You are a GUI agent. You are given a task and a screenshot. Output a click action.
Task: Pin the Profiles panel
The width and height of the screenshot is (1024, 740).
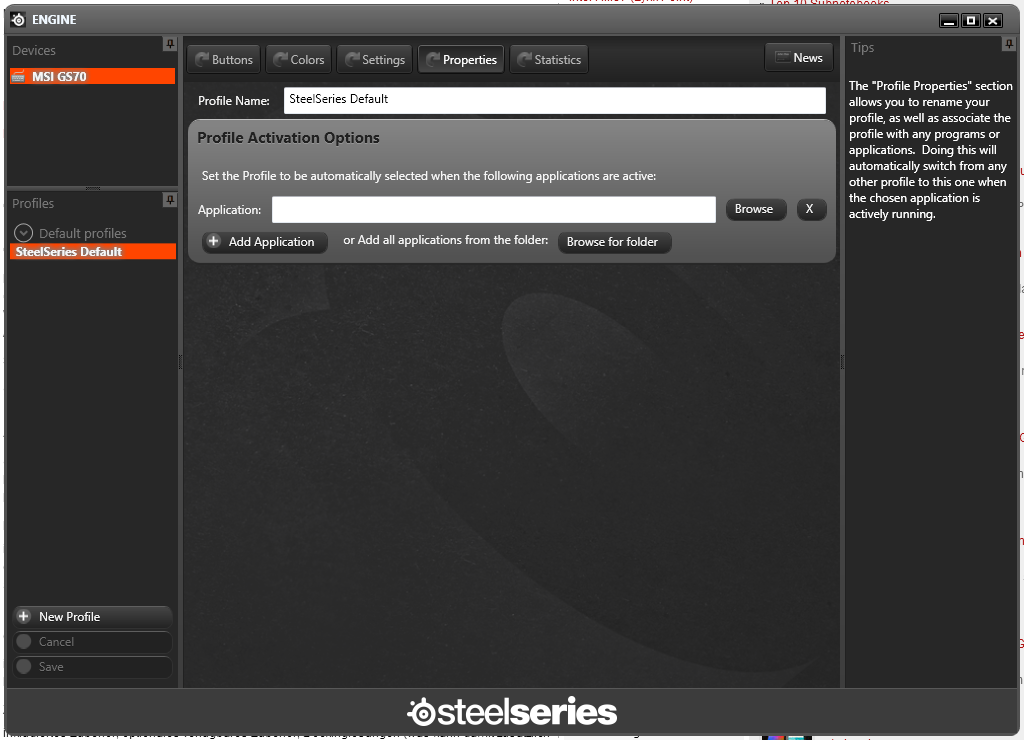point(170,200)
